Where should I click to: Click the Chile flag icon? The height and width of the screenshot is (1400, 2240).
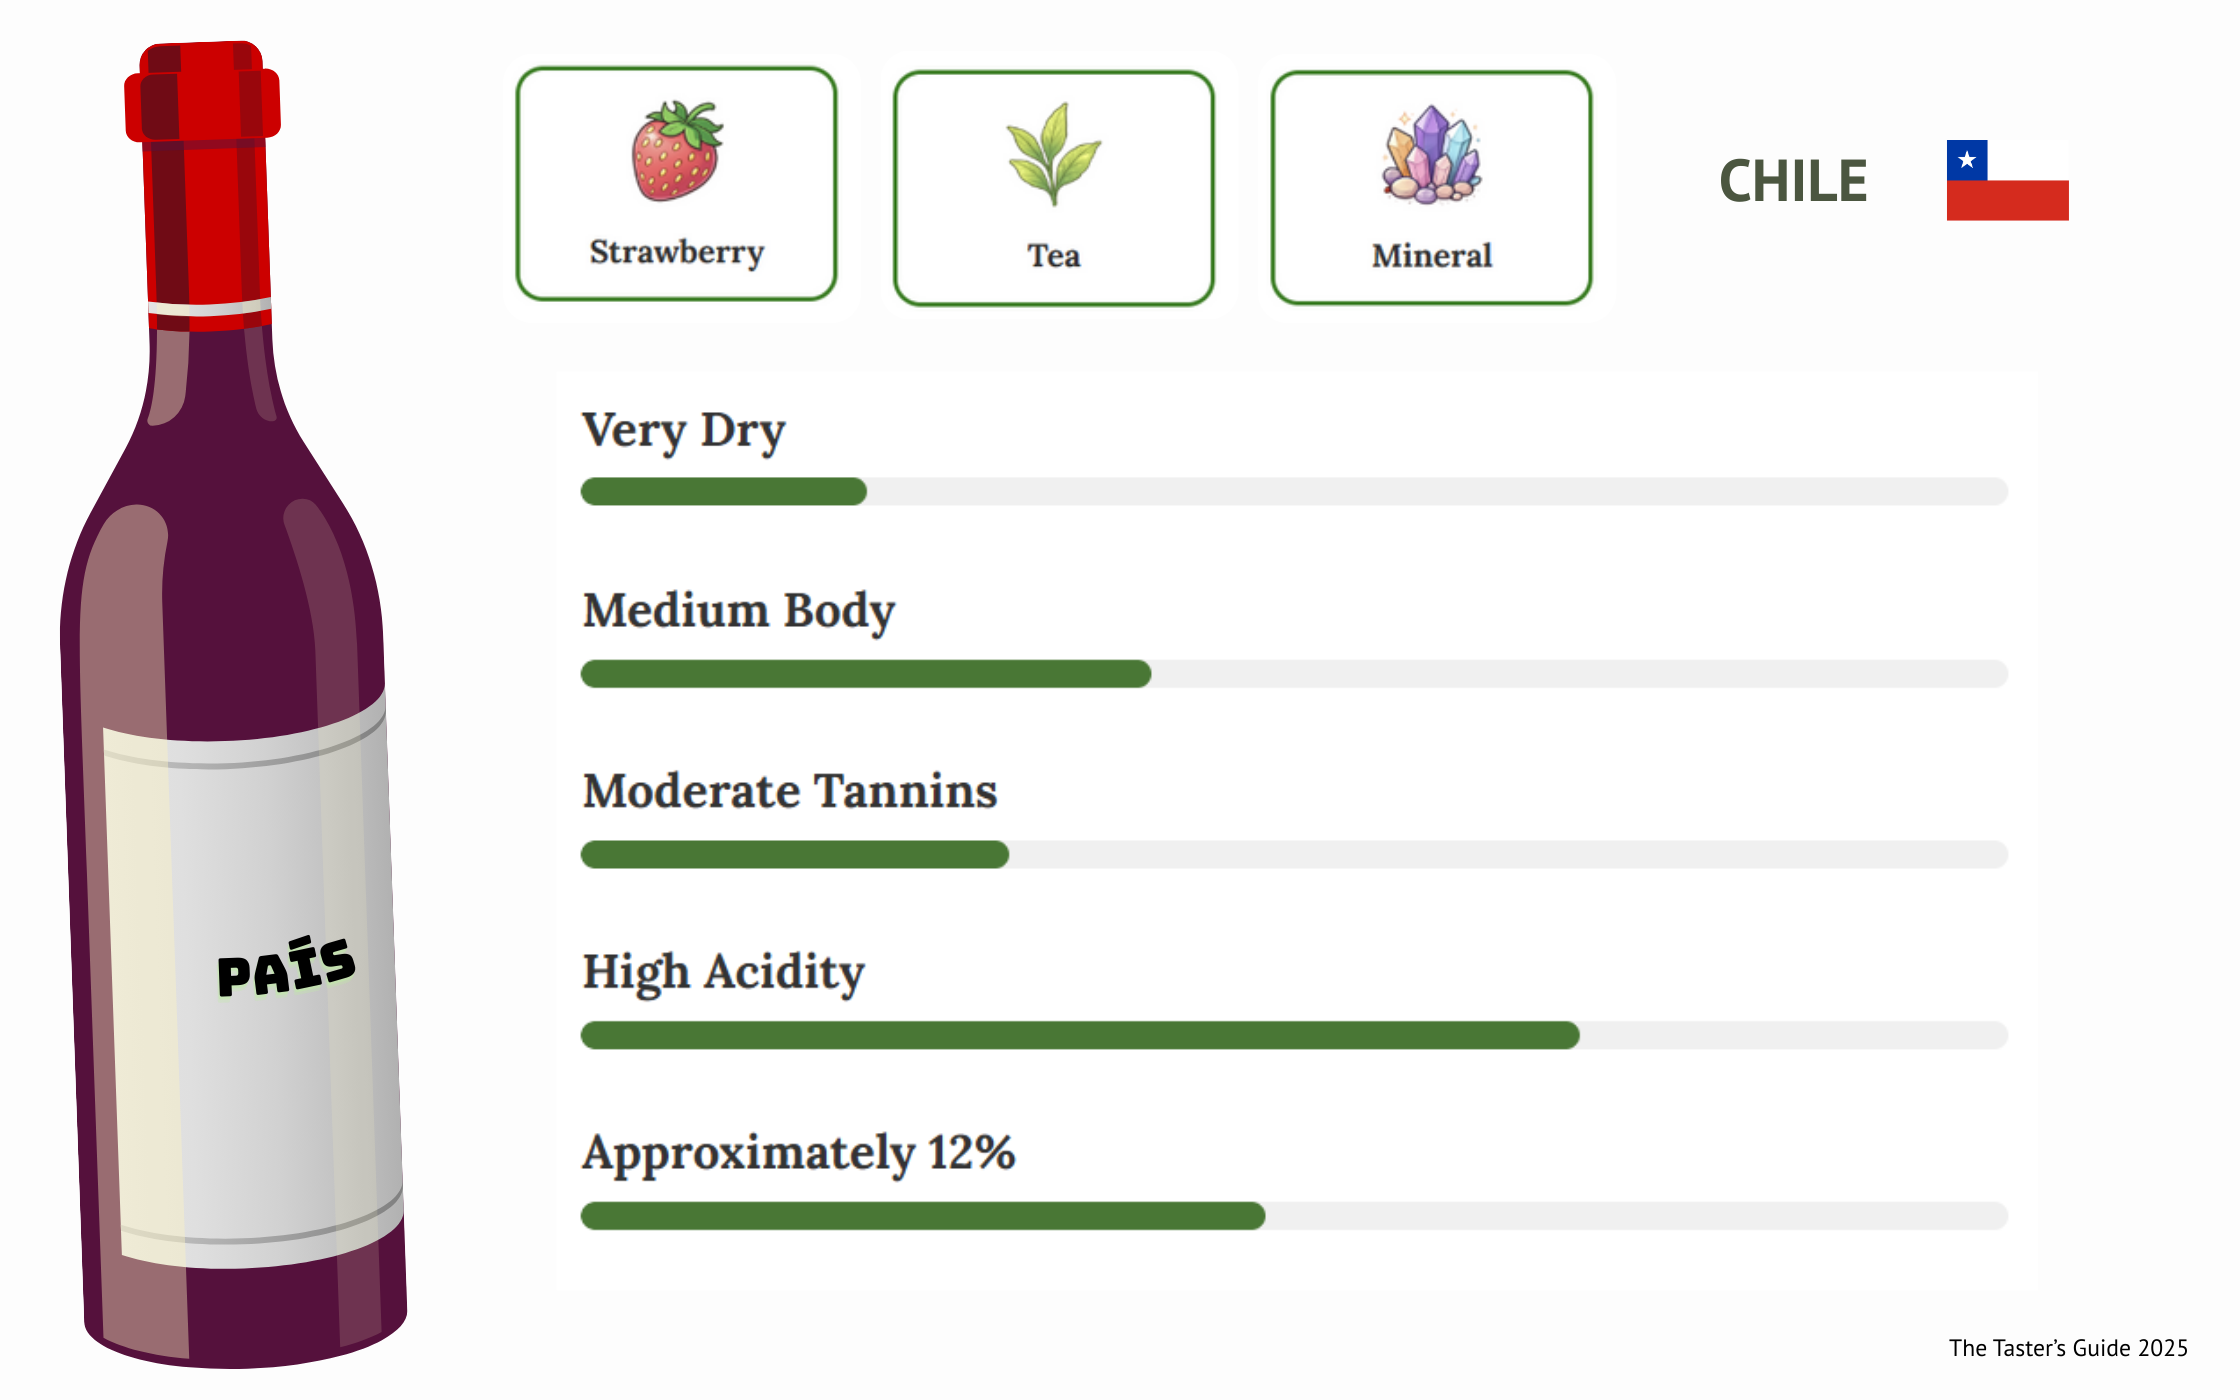(2007, 180)
